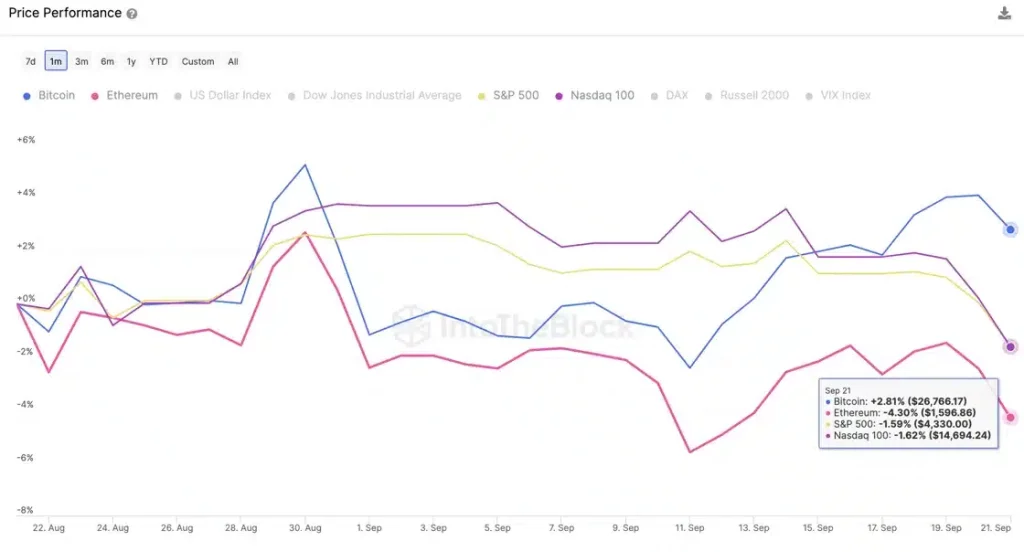Choose the YTD time range
This screenshot has width=1024, height=552.
coord(158,61)
